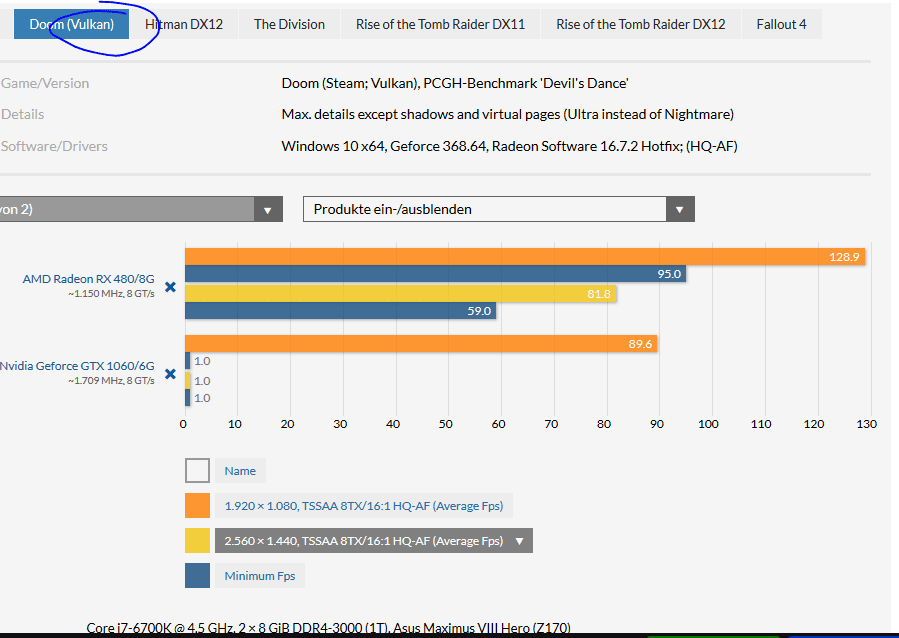Remove AMD Radeon RX 480/8G with X icon

point(170,287)
